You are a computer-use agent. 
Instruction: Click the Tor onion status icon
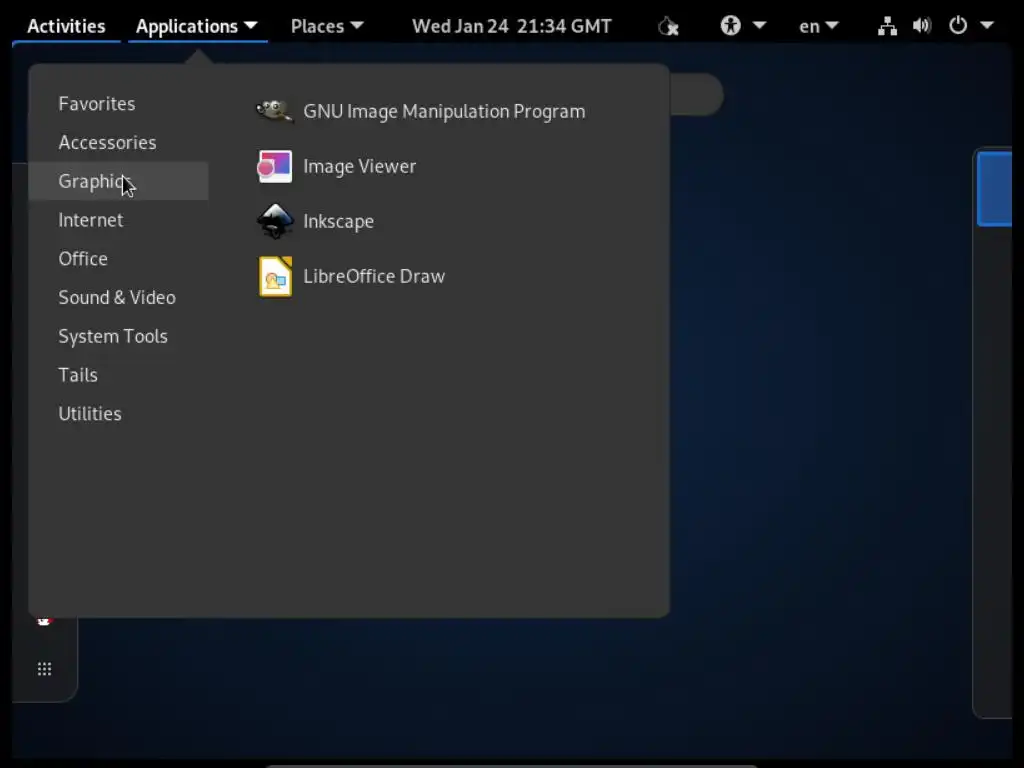[x=667, y=26]
